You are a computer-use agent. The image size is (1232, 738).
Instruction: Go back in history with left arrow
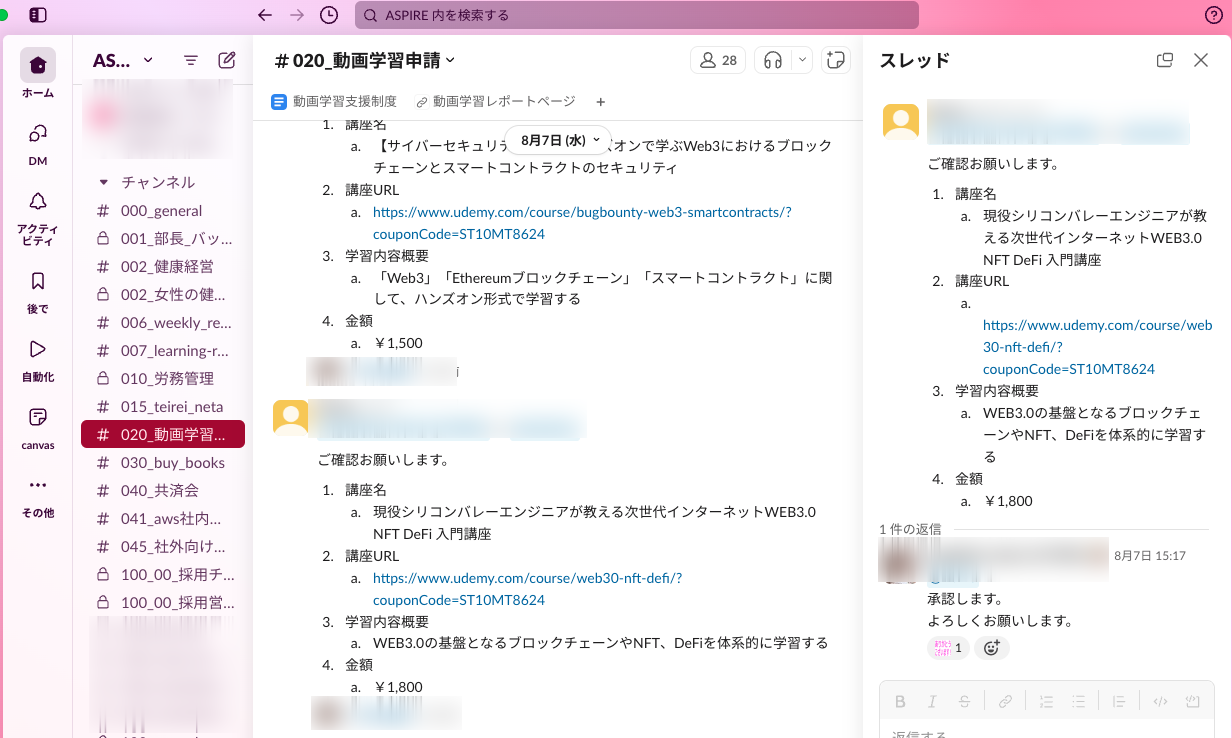264,15
